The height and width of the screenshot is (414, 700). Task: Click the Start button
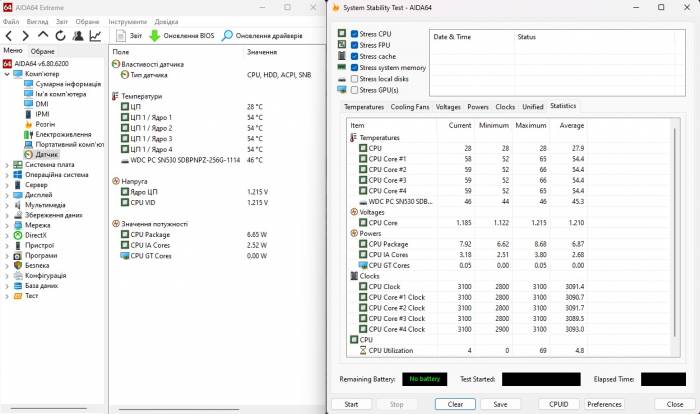point(351,404)
